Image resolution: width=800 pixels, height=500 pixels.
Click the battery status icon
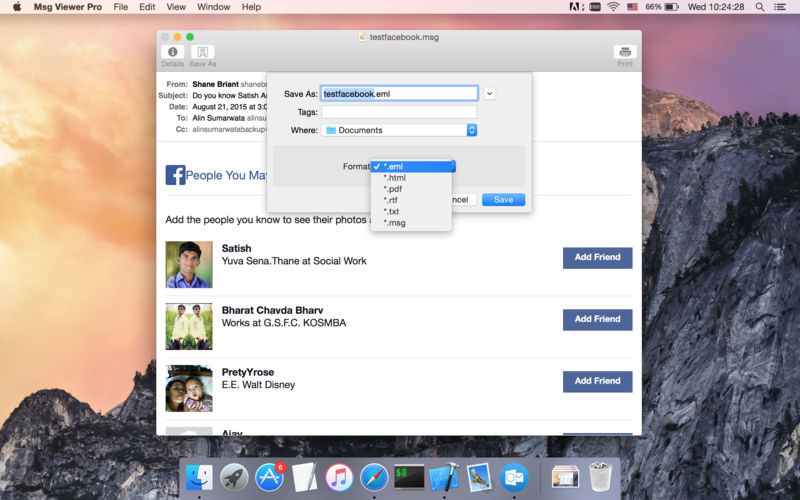coord(672,7)
